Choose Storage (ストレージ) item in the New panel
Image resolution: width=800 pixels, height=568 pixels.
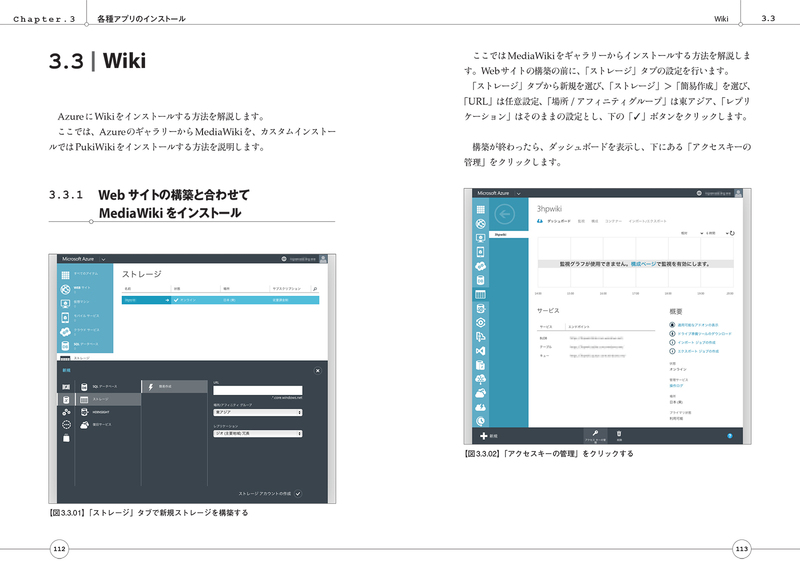[x=108, y=400]
